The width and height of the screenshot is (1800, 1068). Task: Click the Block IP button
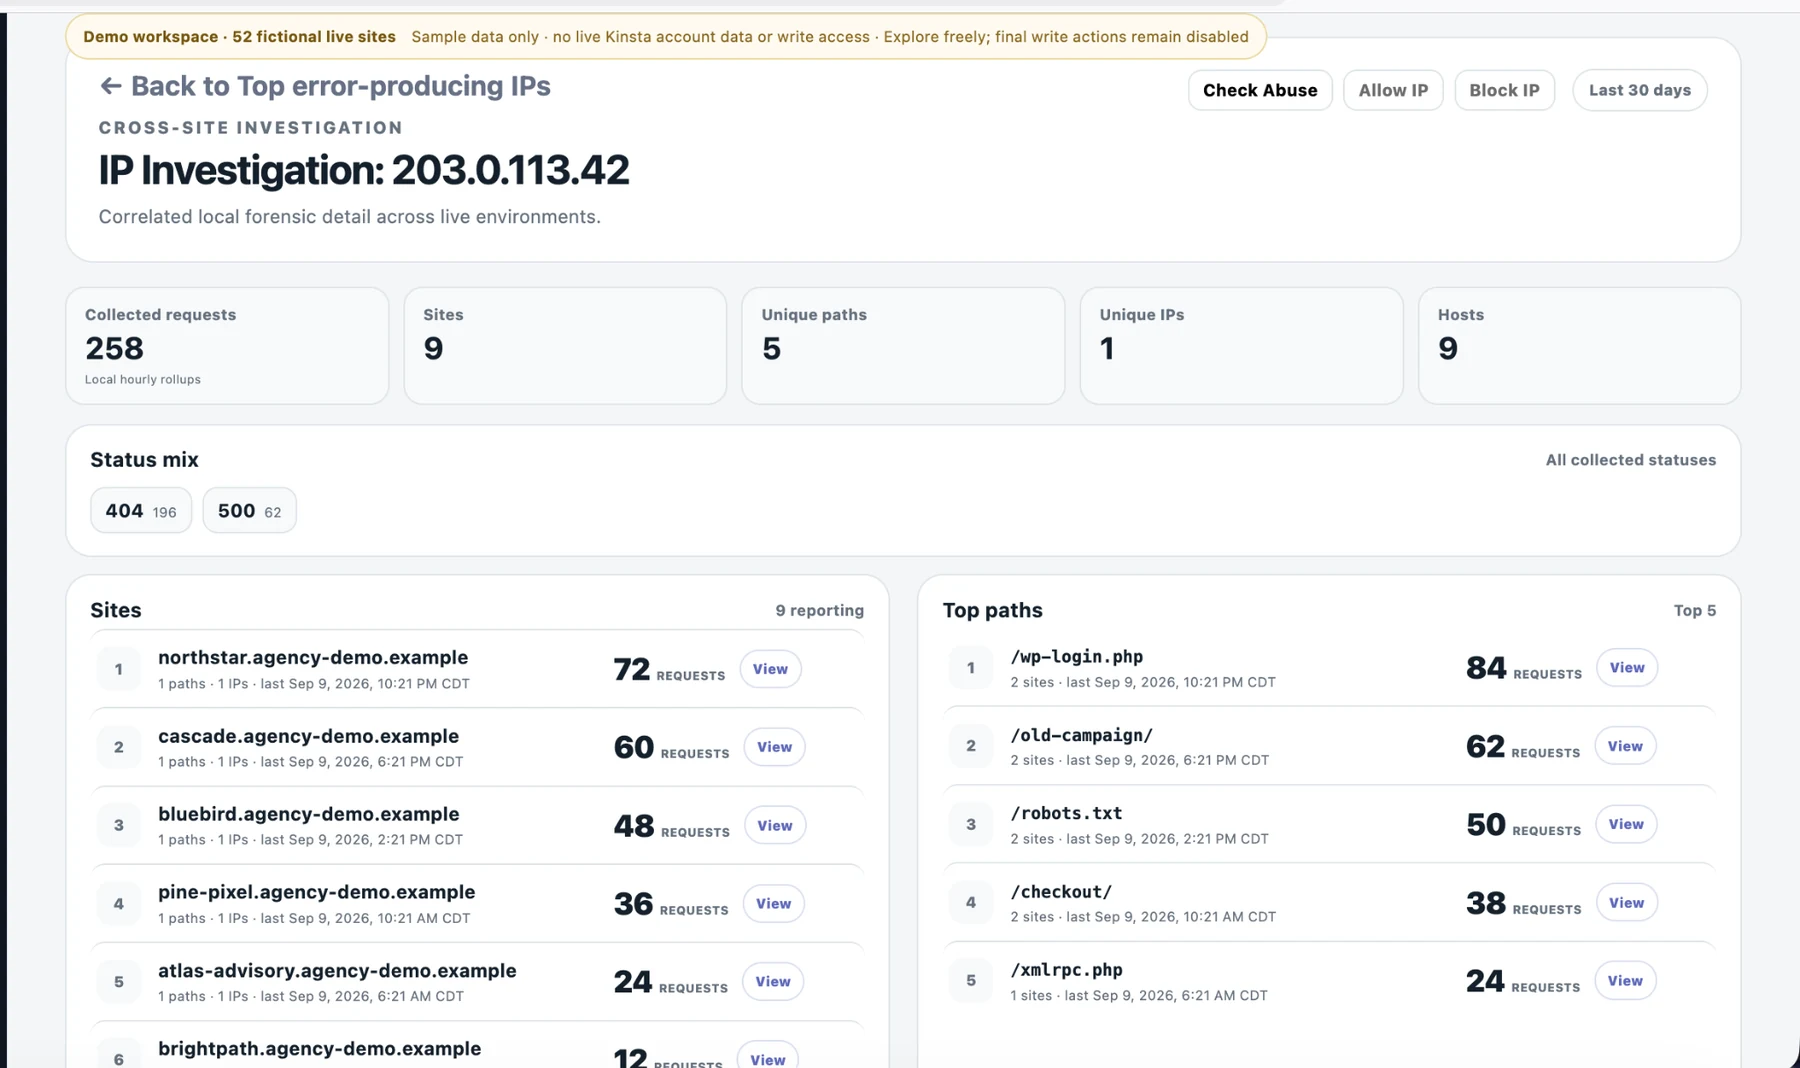(1504, 90)
